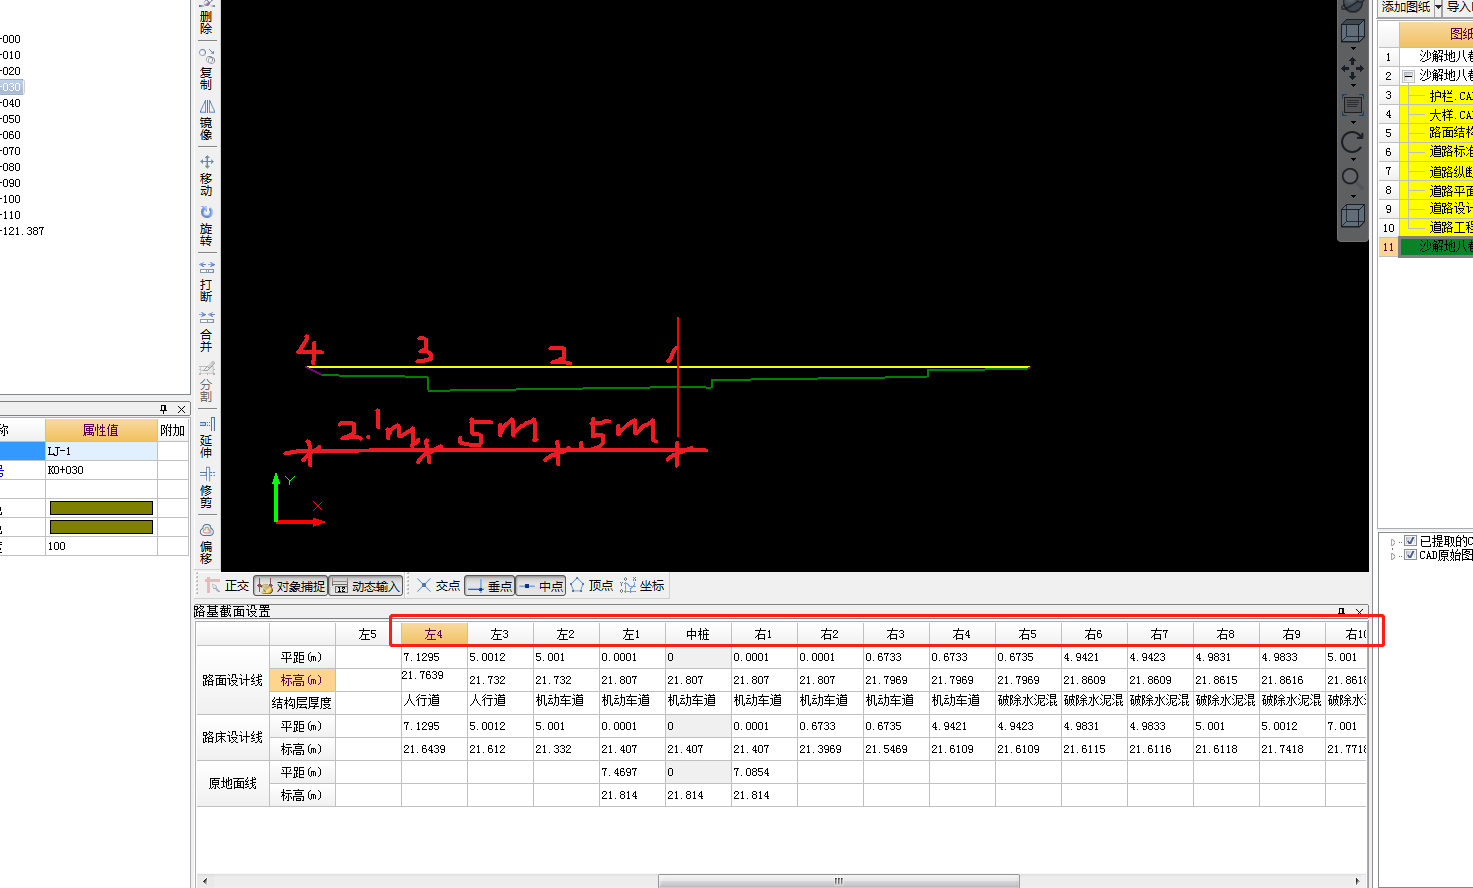Open dropdown arrow below rotate view icon
This screenshot has width=1473, height=888.
pos(1353,159)
